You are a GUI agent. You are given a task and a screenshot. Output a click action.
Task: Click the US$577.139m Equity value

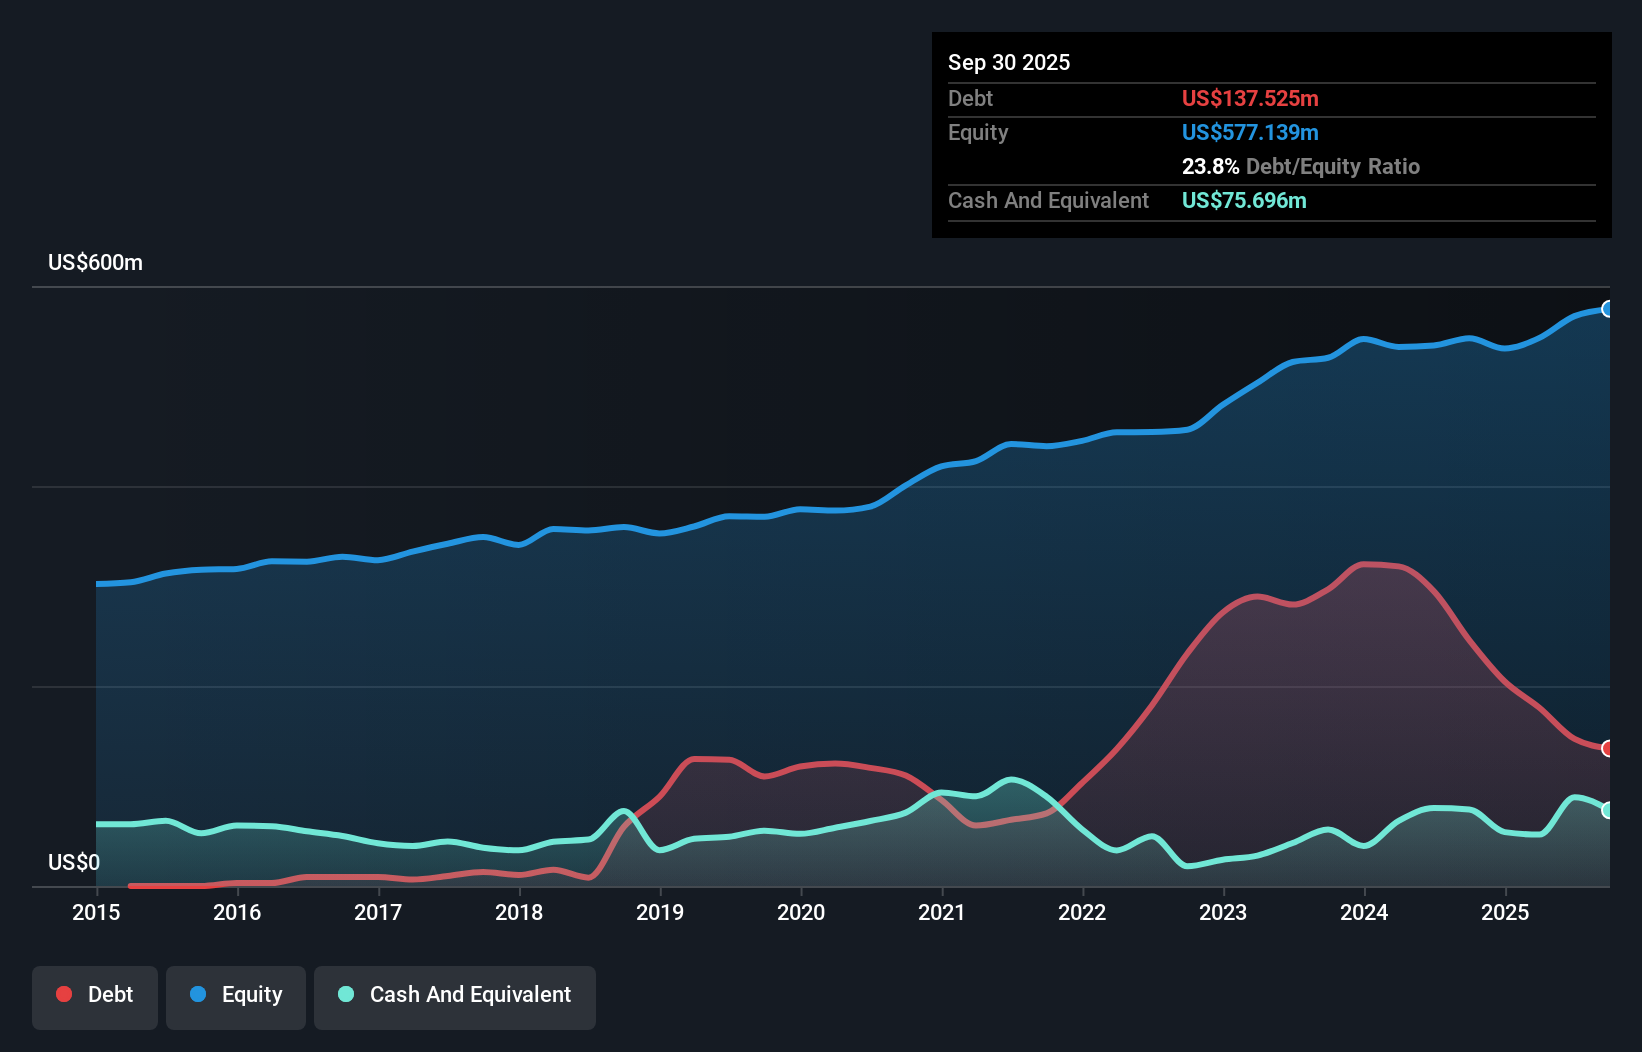(1250, 132)
